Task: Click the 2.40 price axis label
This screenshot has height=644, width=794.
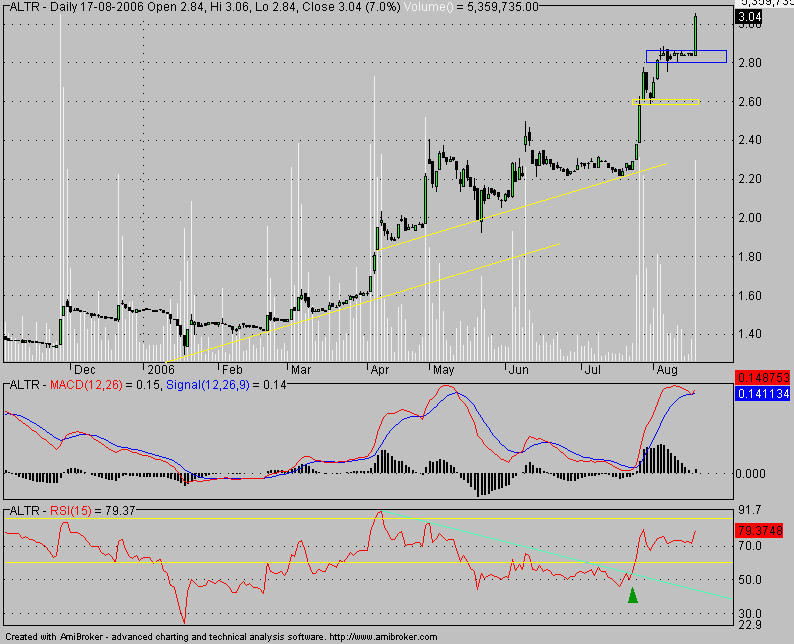Action: pyautogui.click(x=749, y=140)
